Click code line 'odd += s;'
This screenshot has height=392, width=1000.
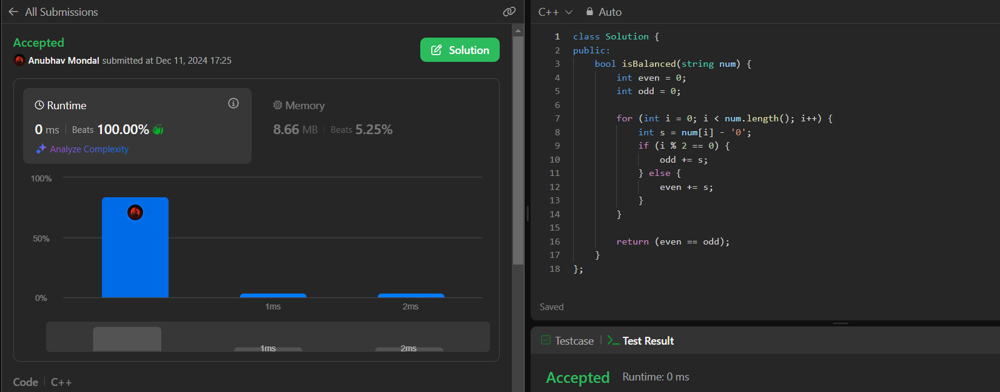point(684,159)
